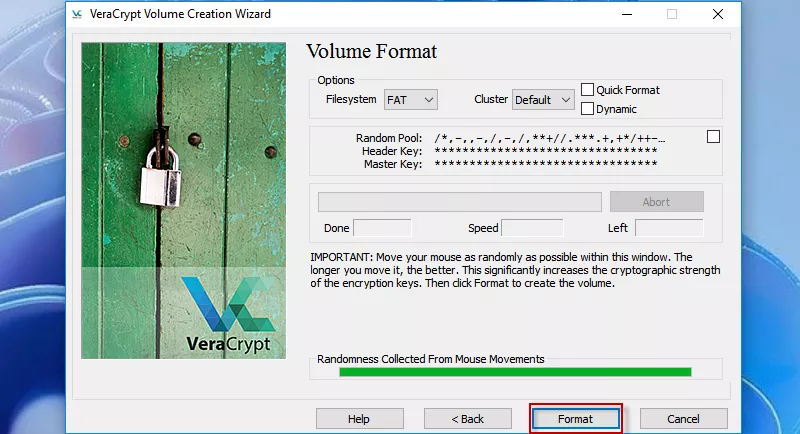800x434 pixels.
Task: Cancel the volume creation wizard
Action: tap(683, 419)
